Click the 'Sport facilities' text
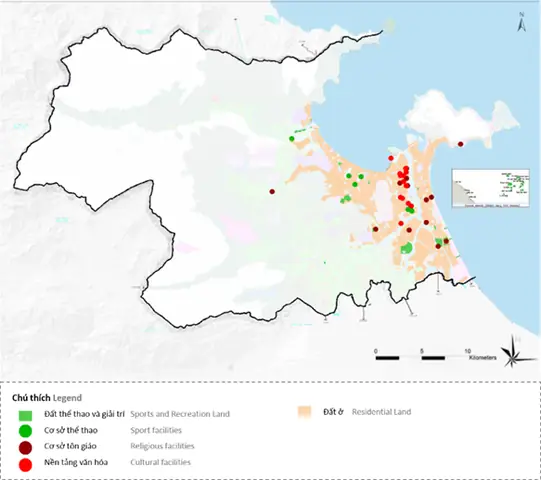The height and width of the screenshot is (480, 541). [156, 430]
